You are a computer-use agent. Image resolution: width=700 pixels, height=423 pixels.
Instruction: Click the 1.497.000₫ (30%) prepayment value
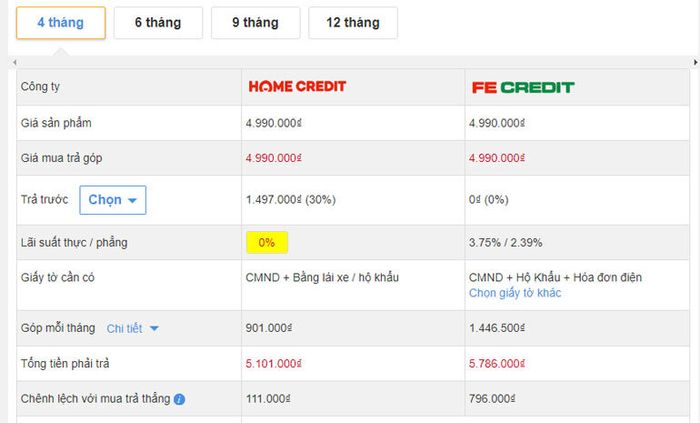pyautogui.click(x=291, y=199)
